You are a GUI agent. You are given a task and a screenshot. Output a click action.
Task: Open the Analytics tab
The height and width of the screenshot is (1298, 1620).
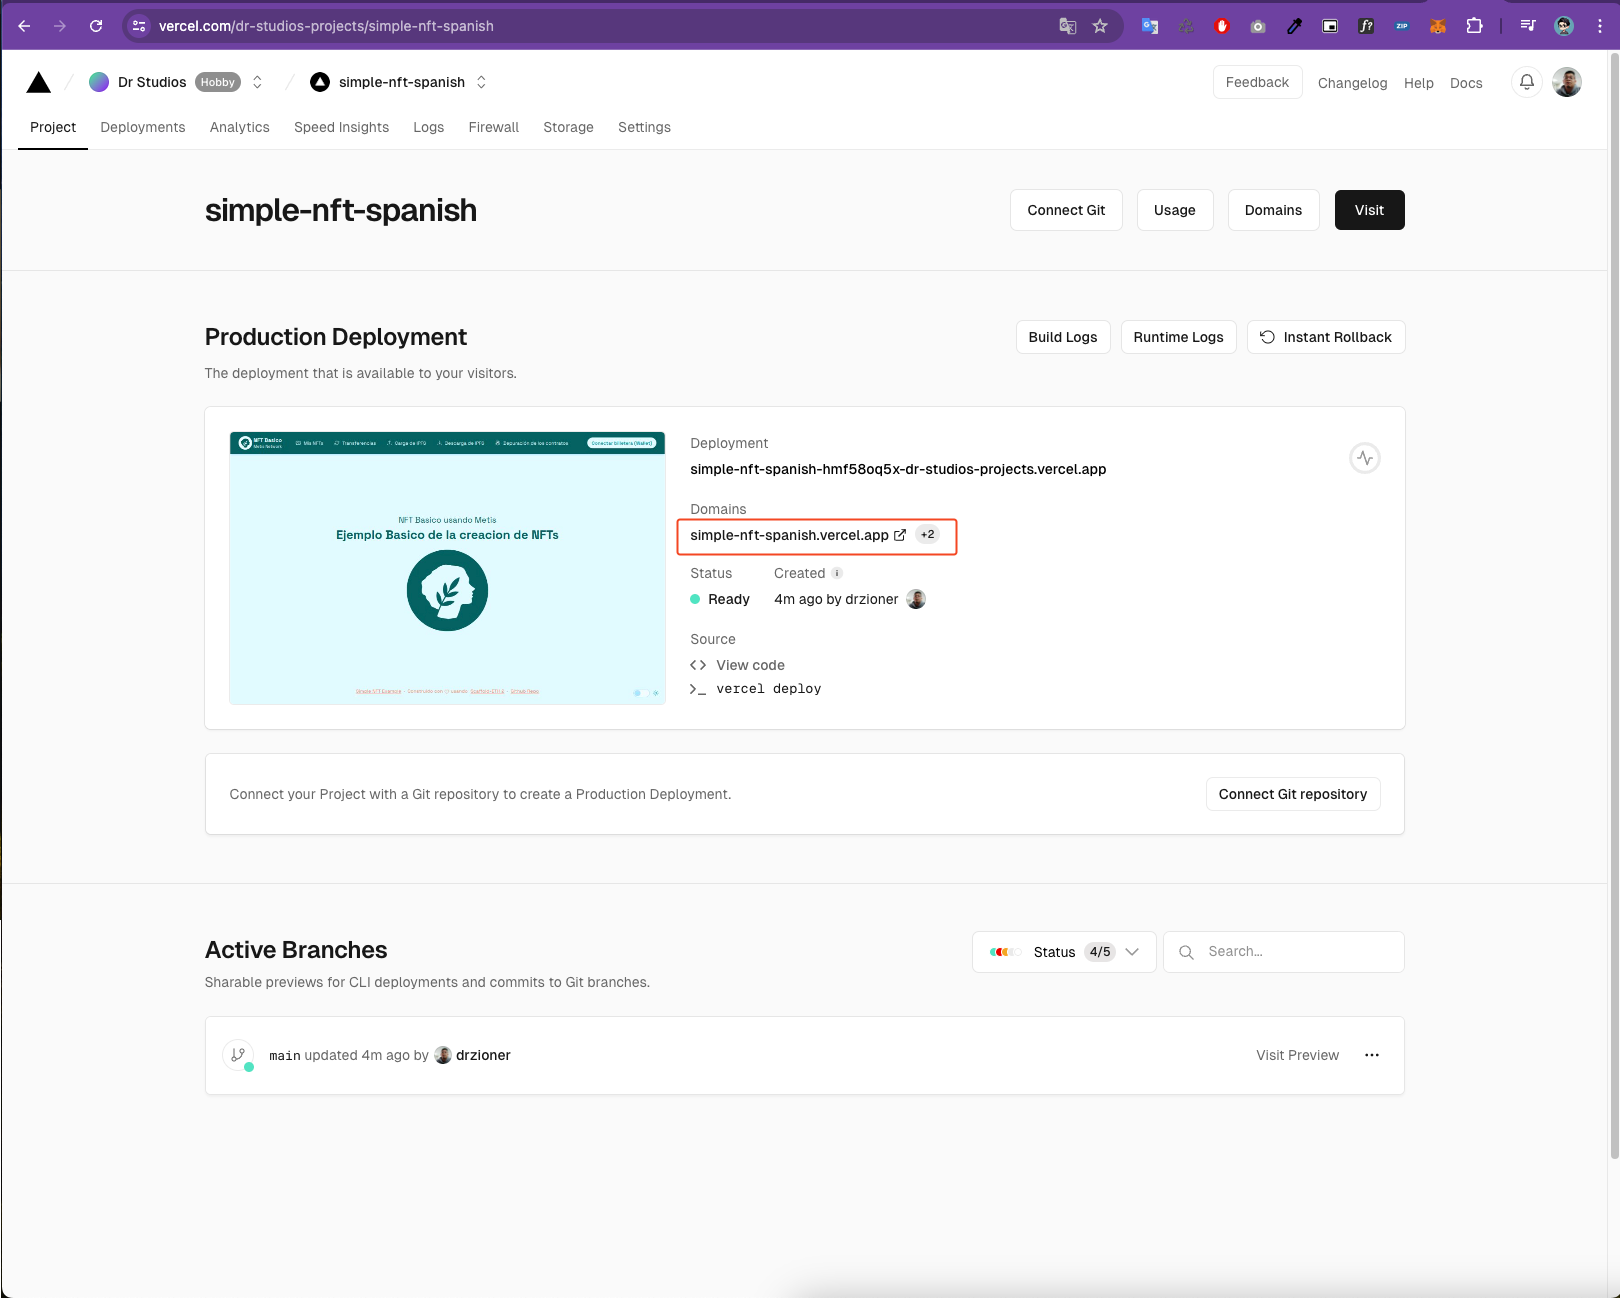pos(240,127)
